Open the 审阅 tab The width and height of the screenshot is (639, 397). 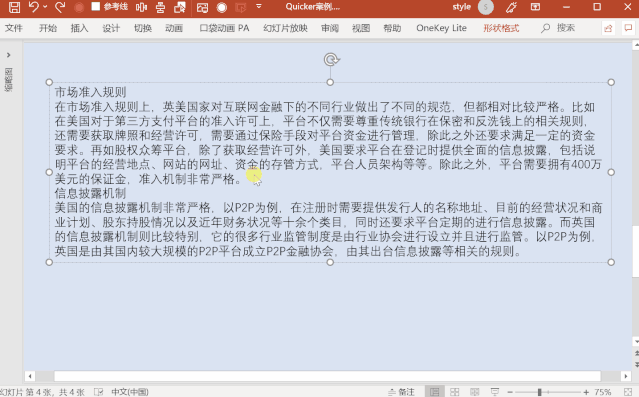330,28
